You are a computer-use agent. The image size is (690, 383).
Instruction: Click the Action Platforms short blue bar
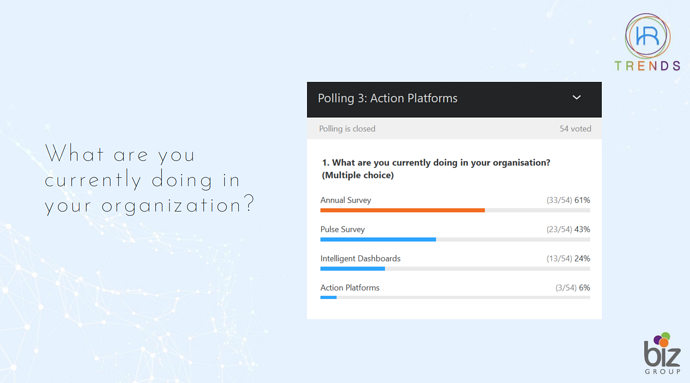[x=328, y=298]
